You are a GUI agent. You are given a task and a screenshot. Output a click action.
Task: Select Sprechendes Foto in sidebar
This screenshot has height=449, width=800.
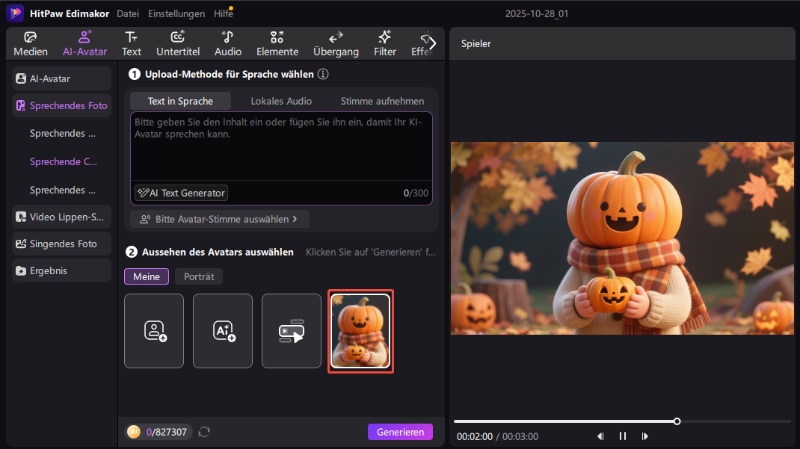(61, 106)
